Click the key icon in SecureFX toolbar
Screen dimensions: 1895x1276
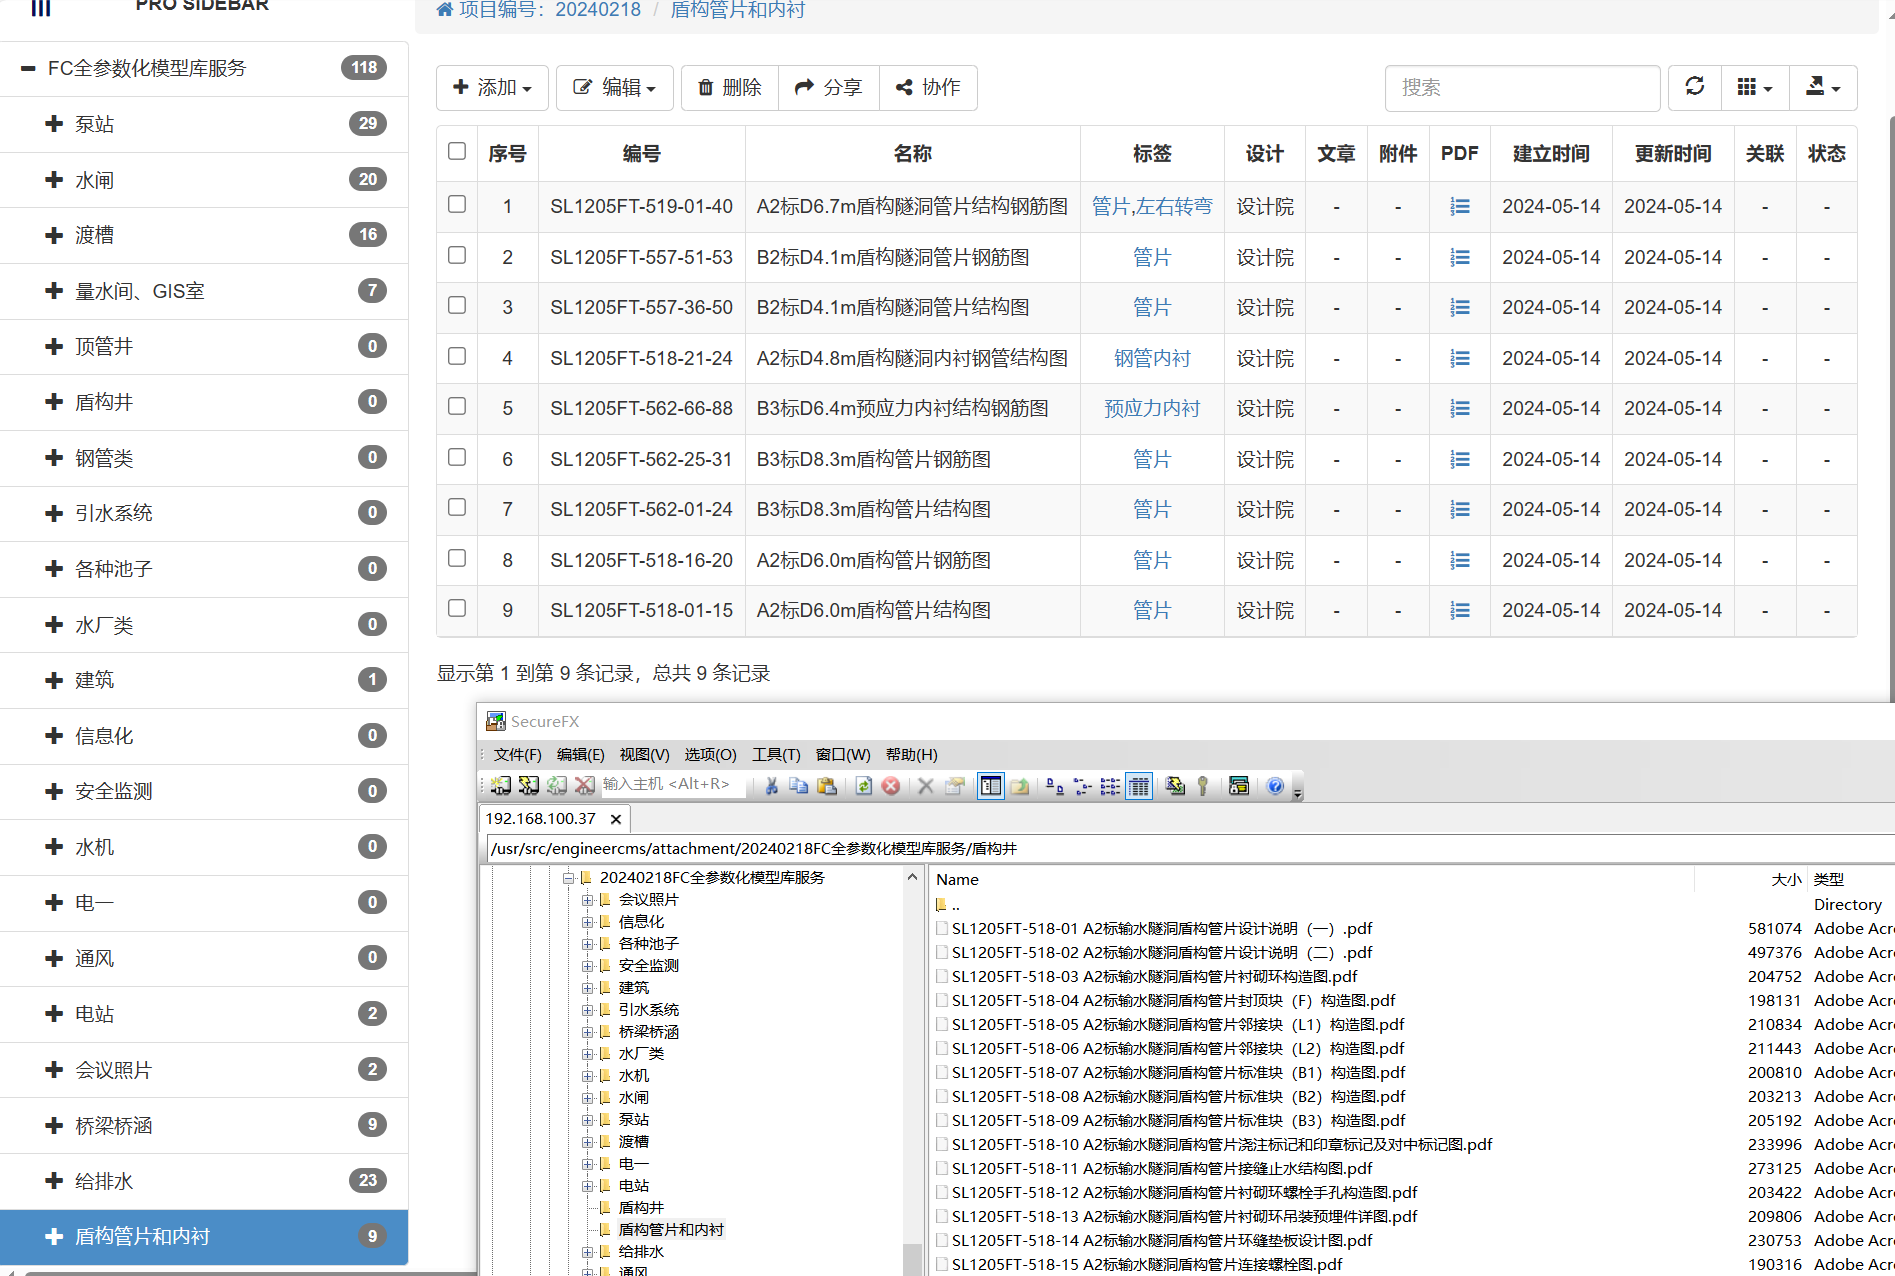pos(1203,786)
